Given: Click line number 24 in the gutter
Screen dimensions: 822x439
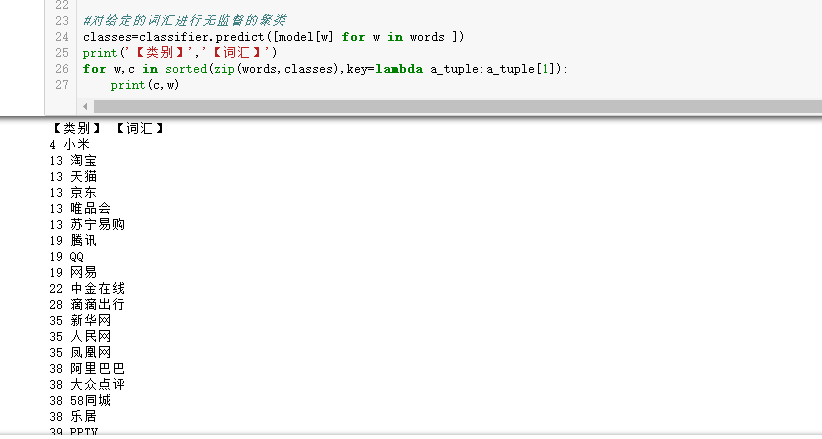Looking at the screenshot, I should click(62, 37).
